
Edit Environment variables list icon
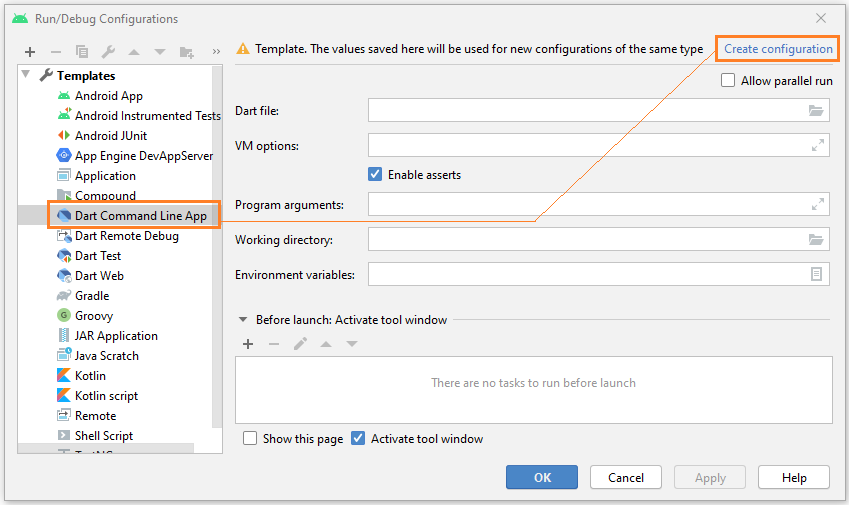click(x=816, y=274)
